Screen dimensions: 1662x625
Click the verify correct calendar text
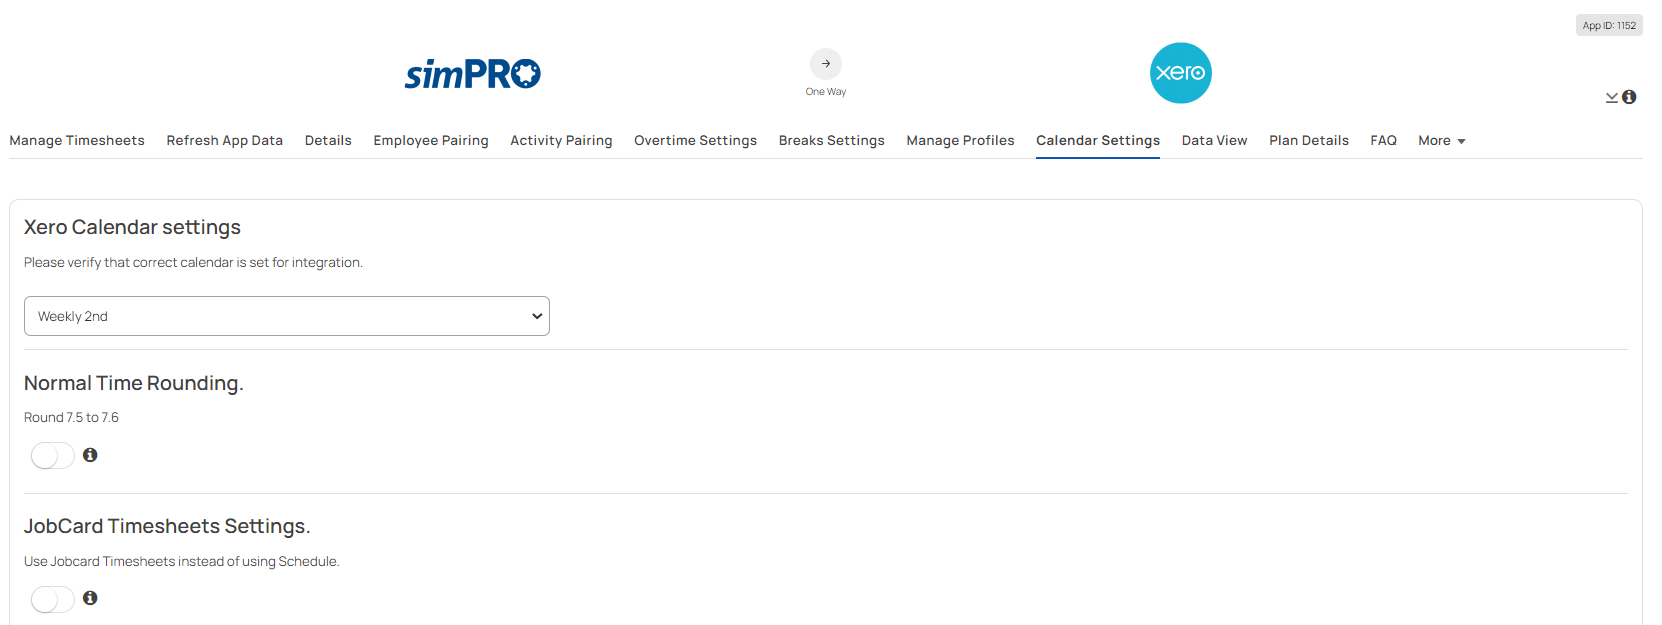point(193,263)
